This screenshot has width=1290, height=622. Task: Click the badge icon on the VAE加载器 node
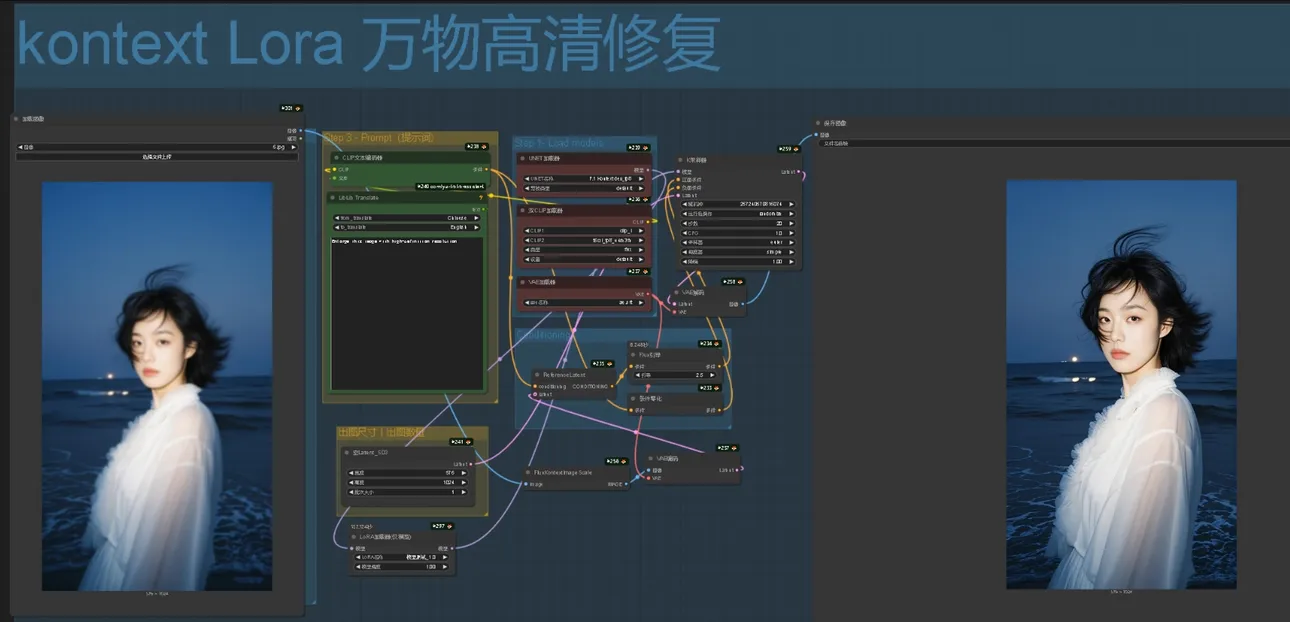pyautogui.click(x=644, y=271)
